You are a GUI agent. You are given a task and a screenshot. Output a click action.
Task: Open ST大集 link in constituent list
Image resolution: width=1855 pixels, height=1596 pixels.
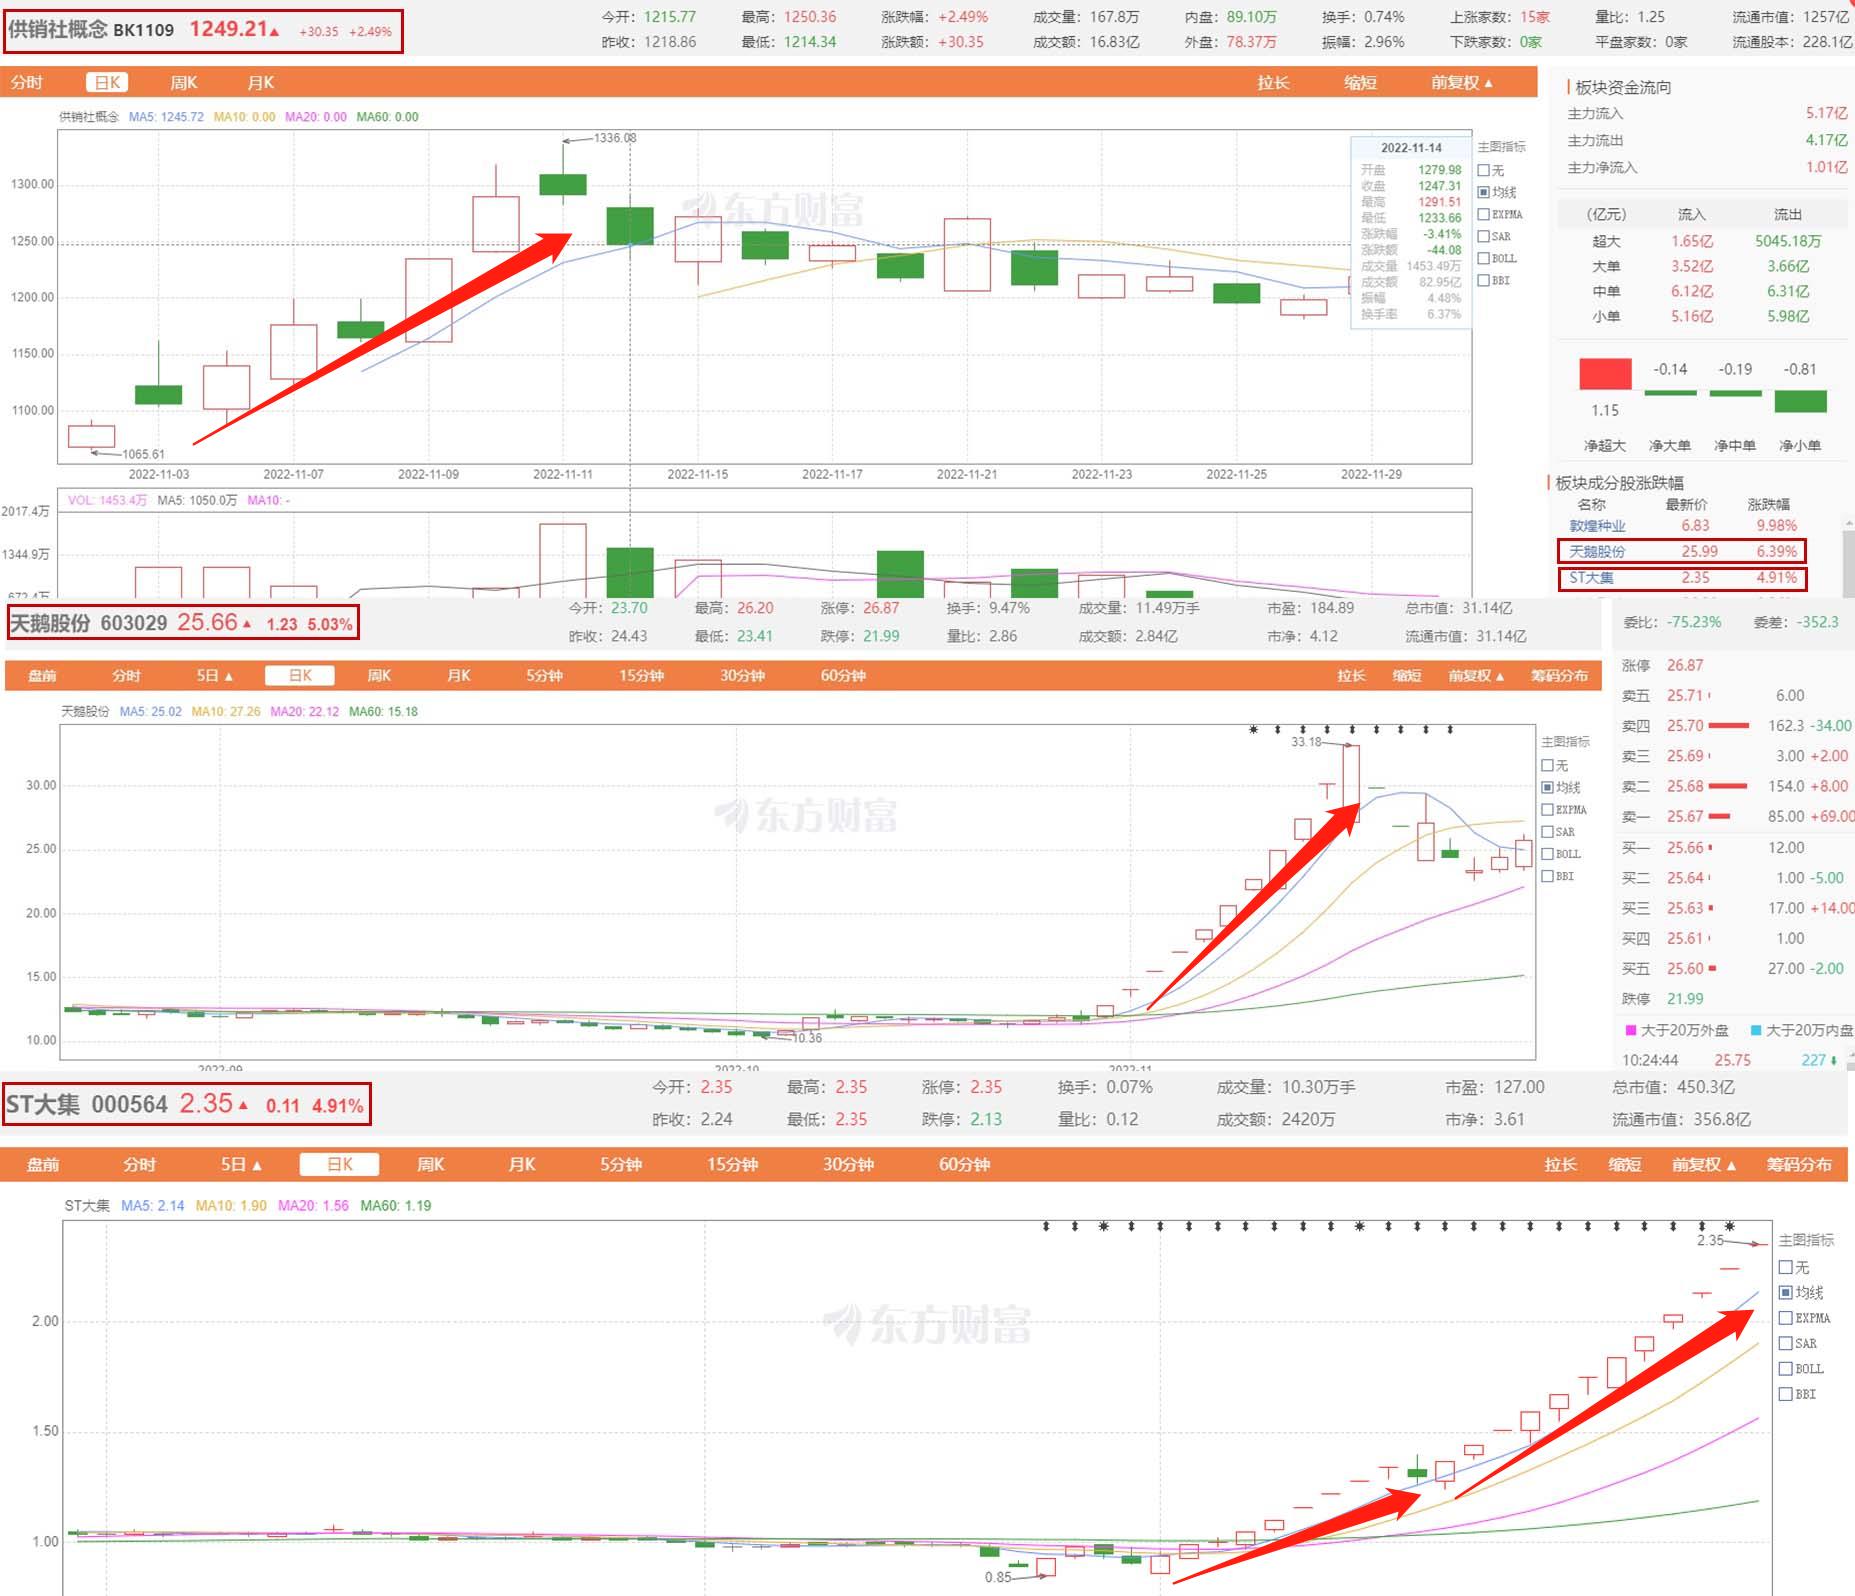click(x=1591, y=578)
